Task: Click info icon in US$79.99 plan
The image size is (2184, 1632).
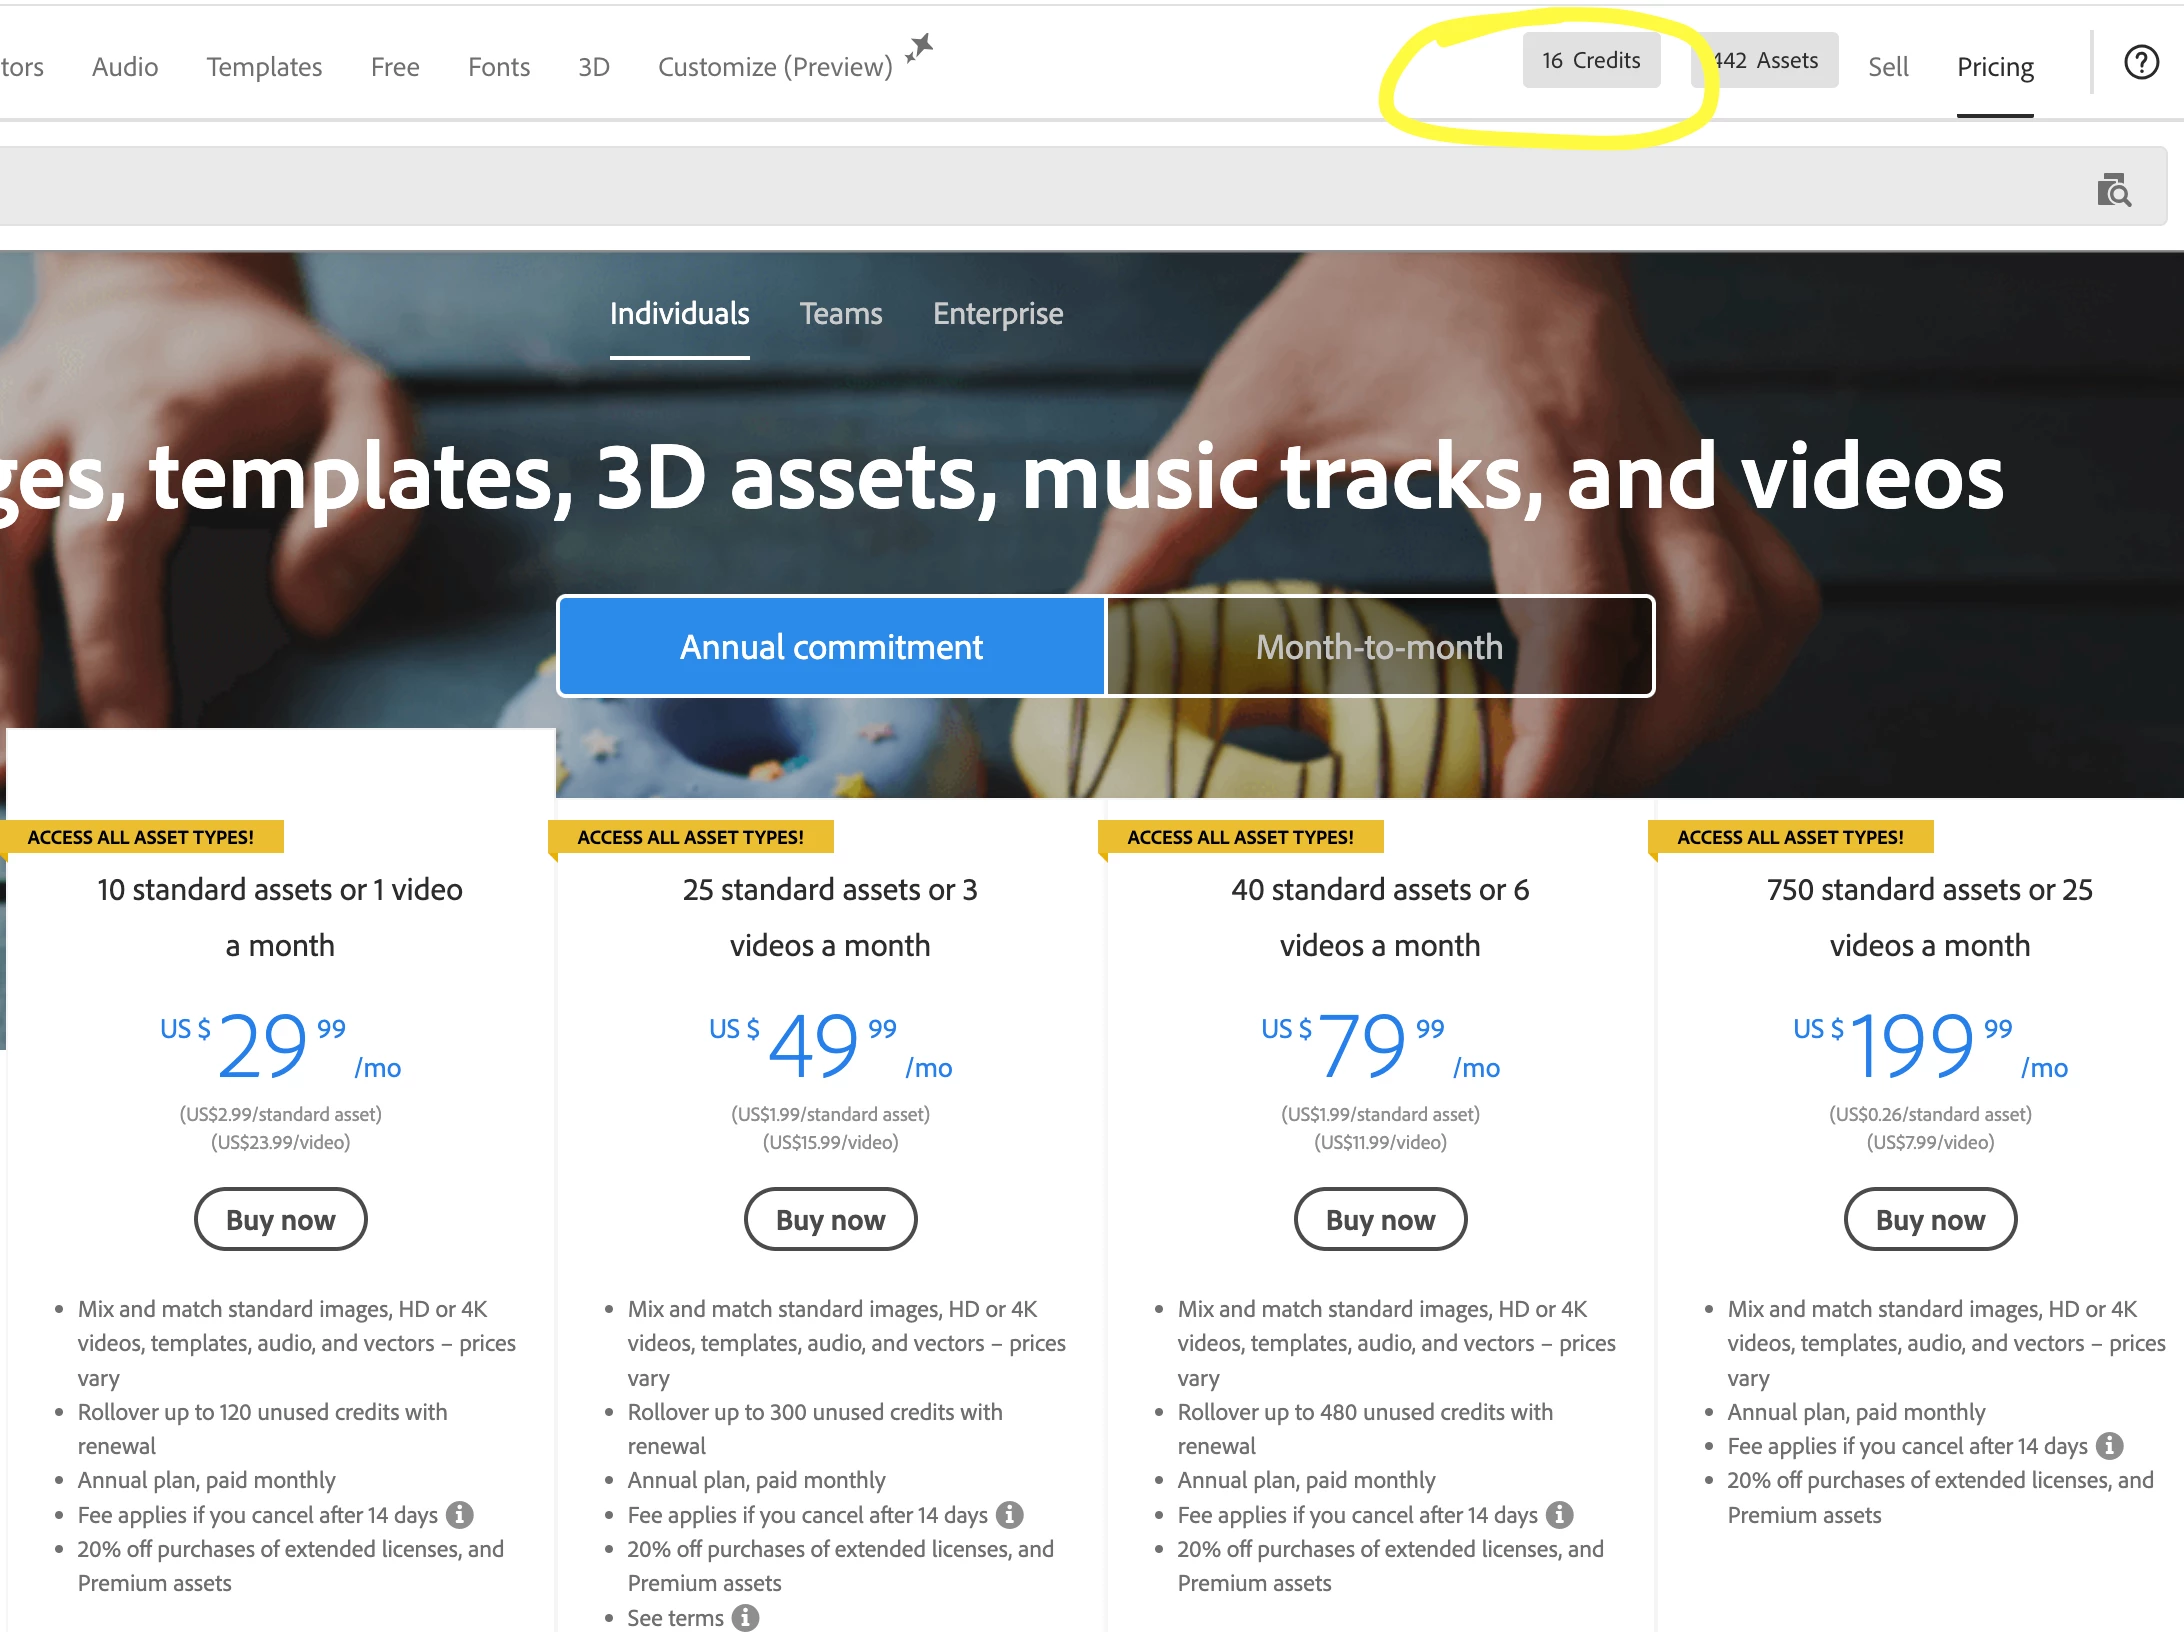Action: pos(1559,1515)
